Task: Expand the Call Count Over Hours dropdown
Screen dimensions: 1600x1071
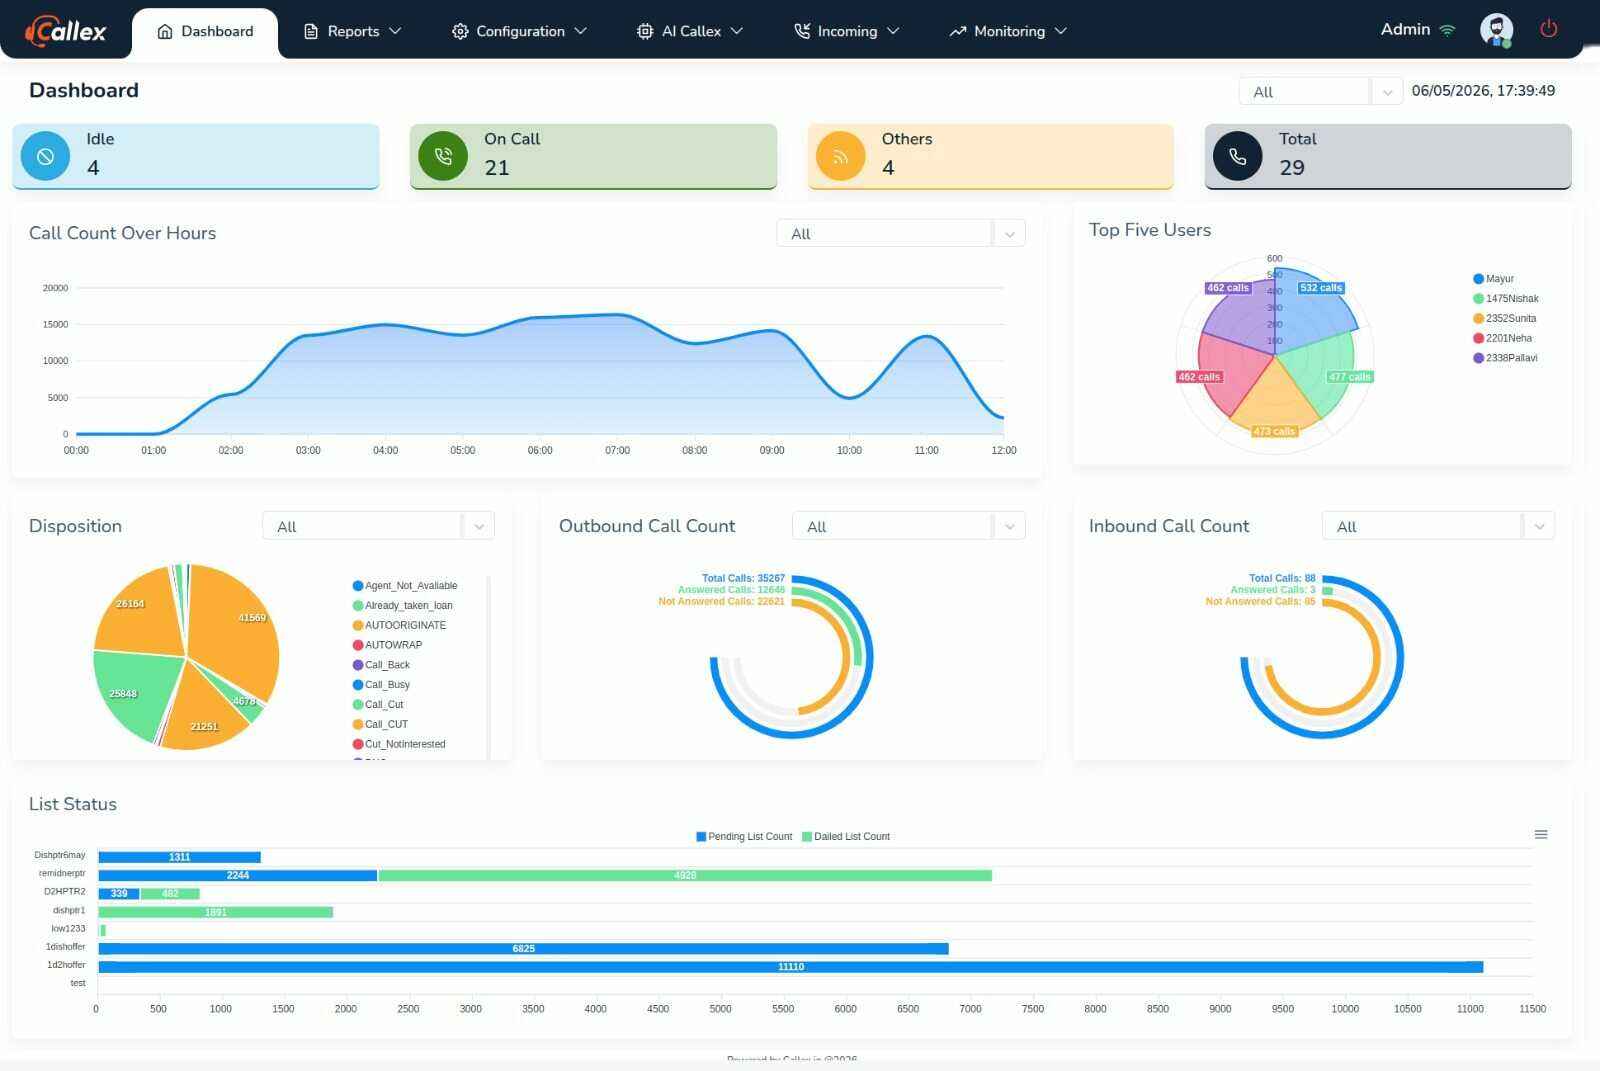Action: point(901,234)
